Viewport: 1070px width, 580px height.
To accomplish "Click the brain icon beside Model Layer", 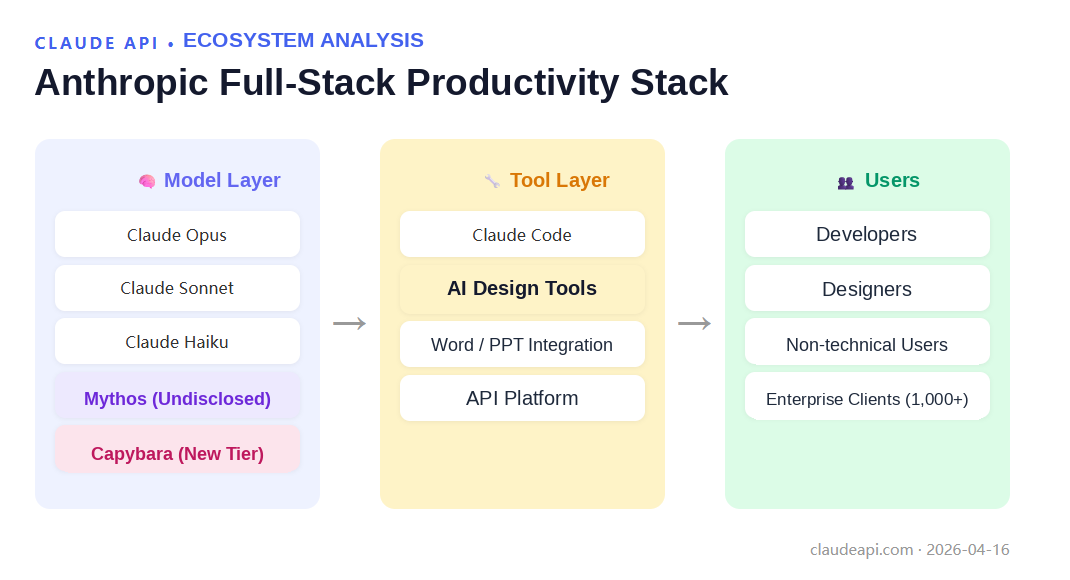I will pyautogui.click(x=147, y=181).
